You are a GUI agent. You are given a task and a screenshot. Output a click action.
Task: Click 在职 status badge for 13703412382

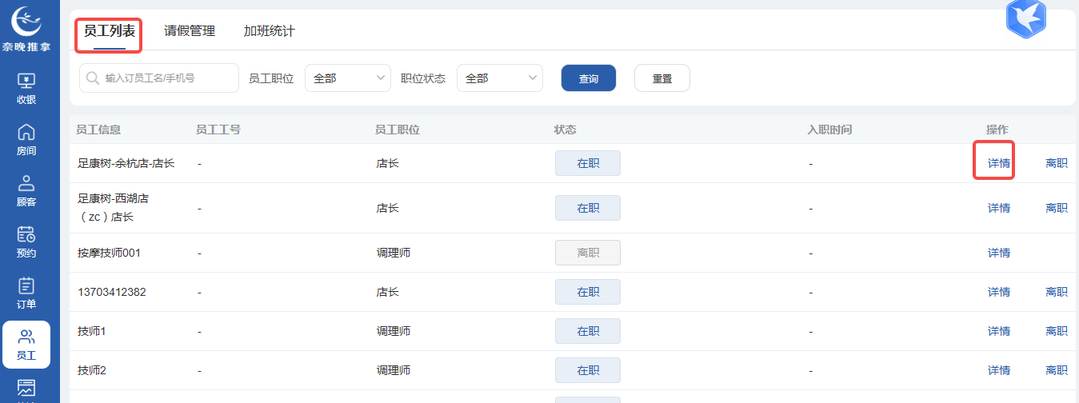click(x=588, y=292)
